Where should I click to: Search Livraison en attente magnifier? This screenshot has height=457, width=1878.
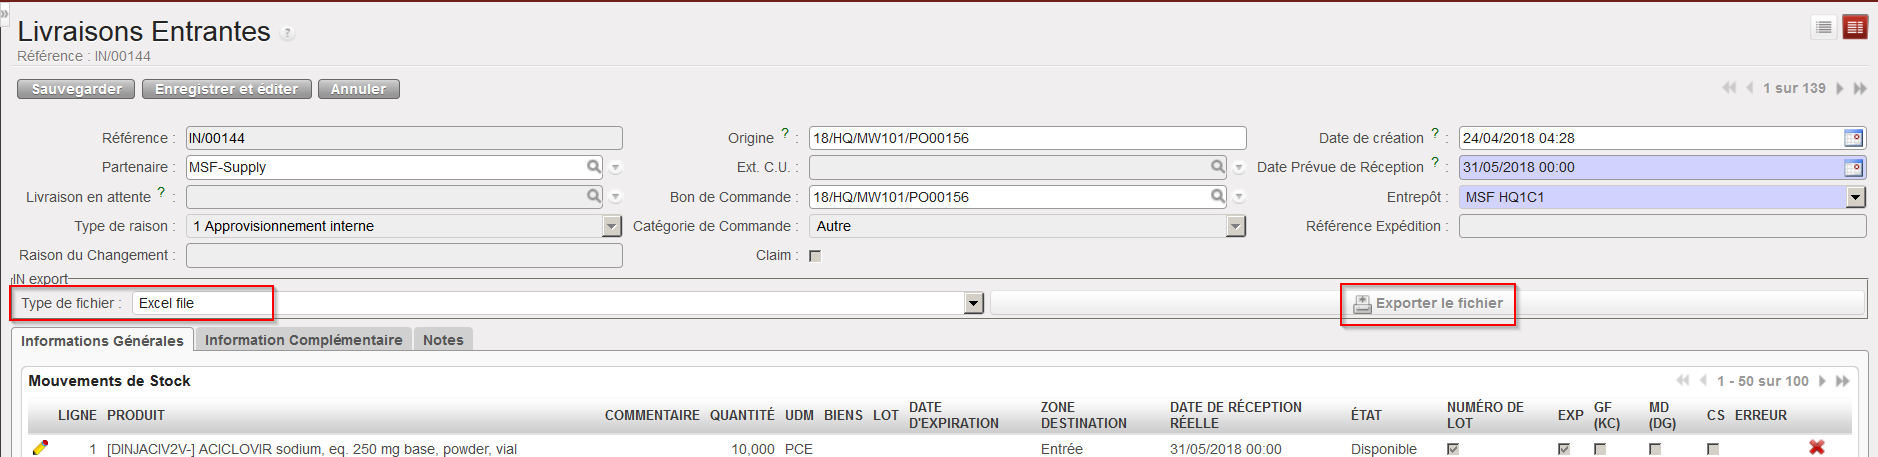click(x=594, y=197)
